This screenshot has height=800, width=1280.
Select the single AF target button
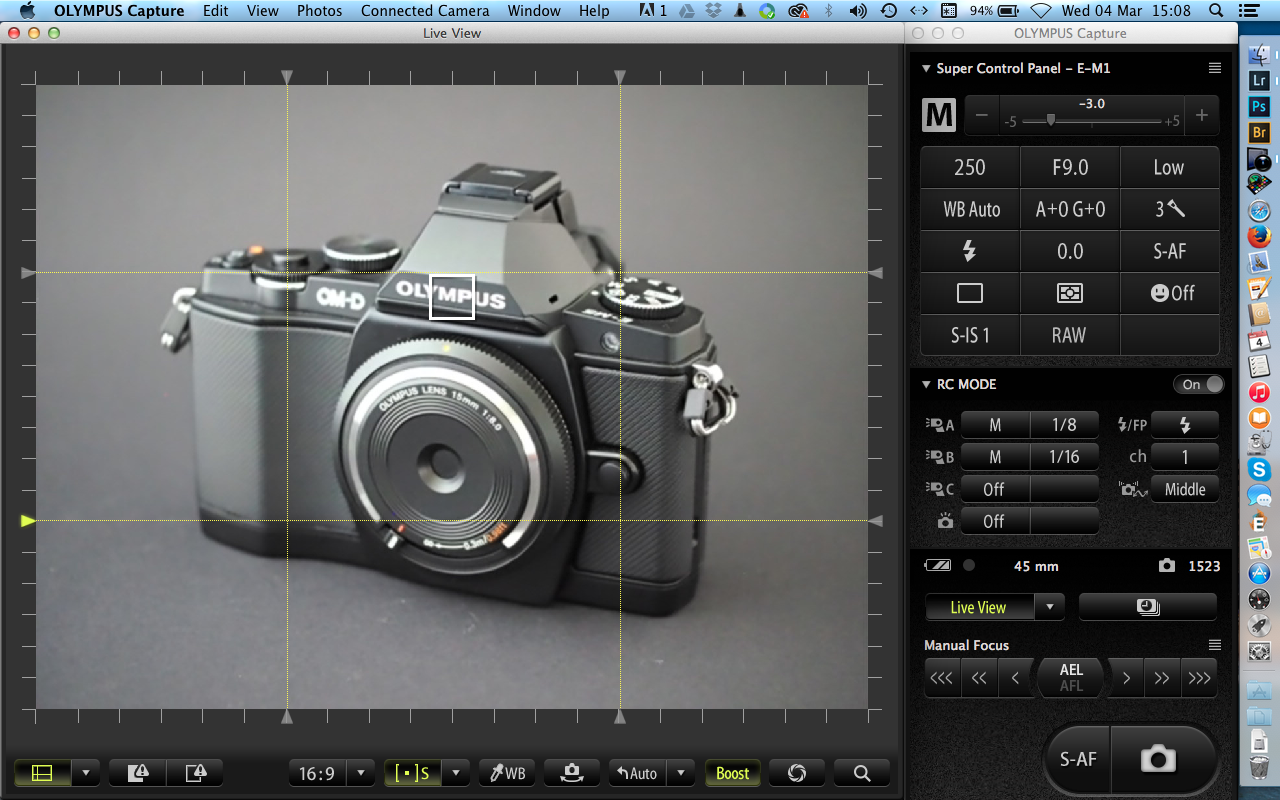(412, 773)
